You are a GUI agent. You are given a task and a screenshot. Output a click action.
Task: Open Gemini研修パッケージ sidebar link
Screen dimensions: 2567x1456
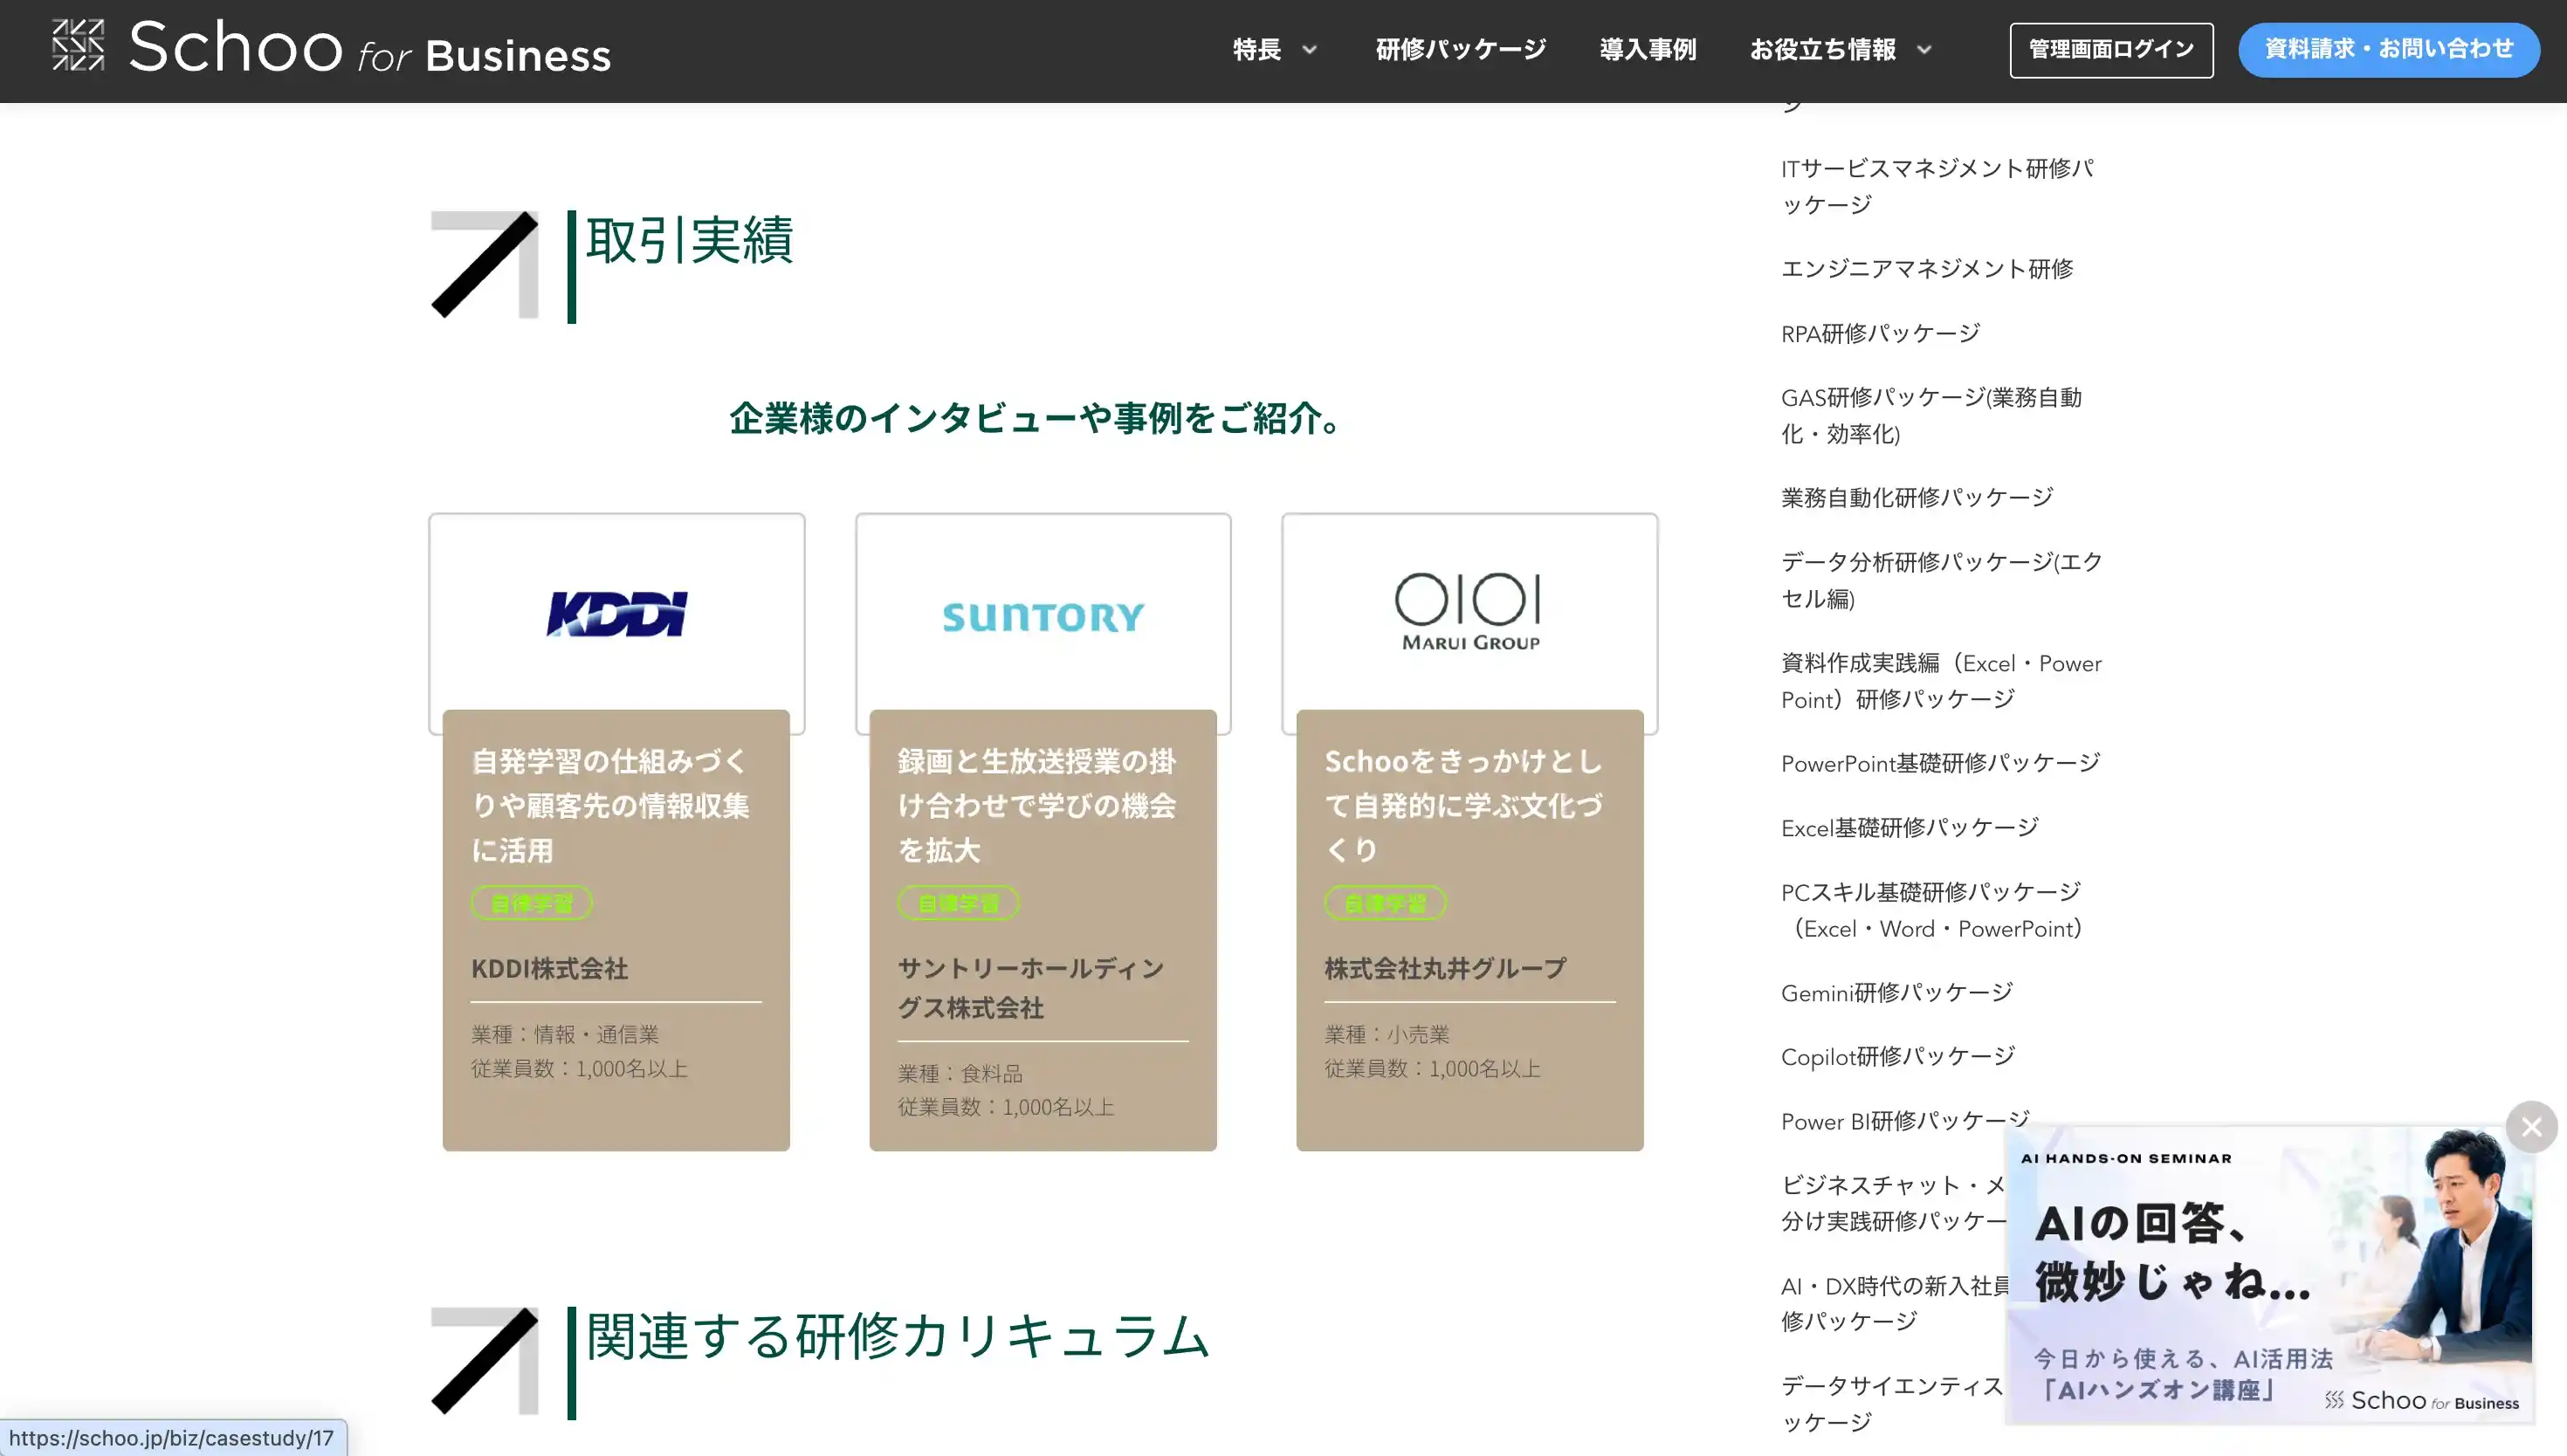coord(1897,992)
